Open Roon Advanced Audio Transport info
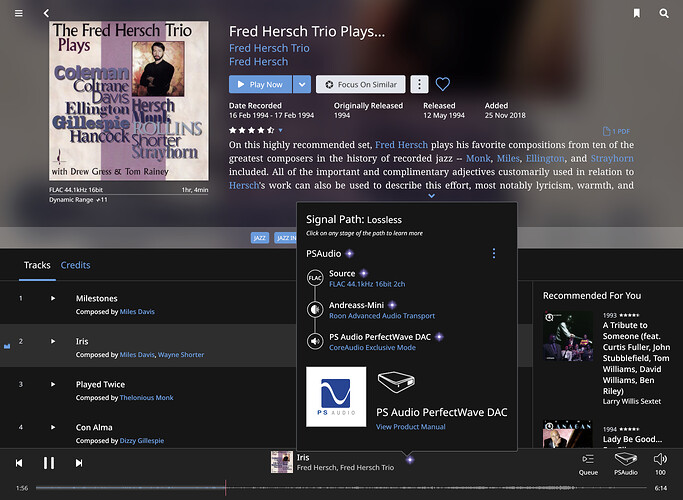Viewport: 683px width, 500px height. click(382, 316)
